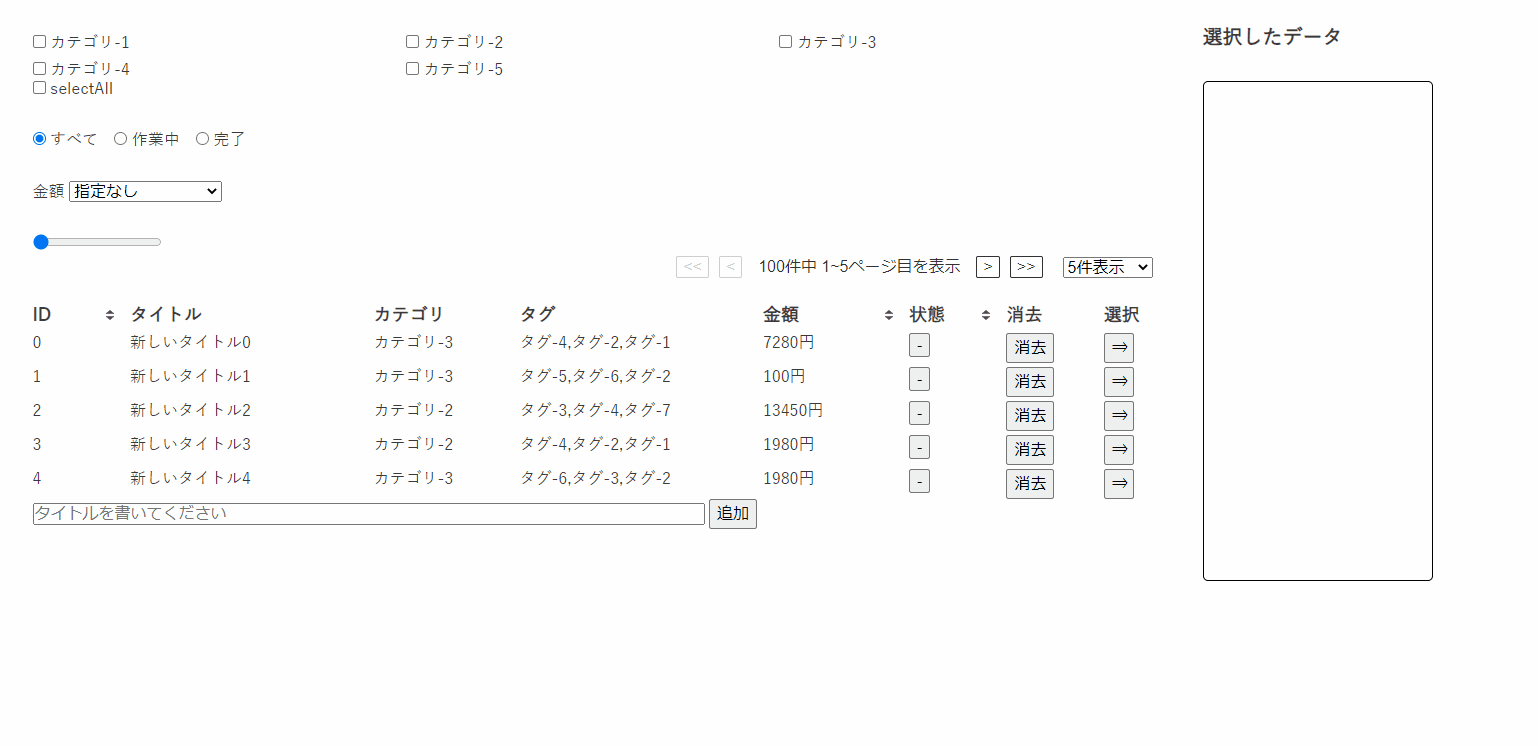Click the 13450円 amount cell
1538x746 pixels.
(x=793, y=410)
